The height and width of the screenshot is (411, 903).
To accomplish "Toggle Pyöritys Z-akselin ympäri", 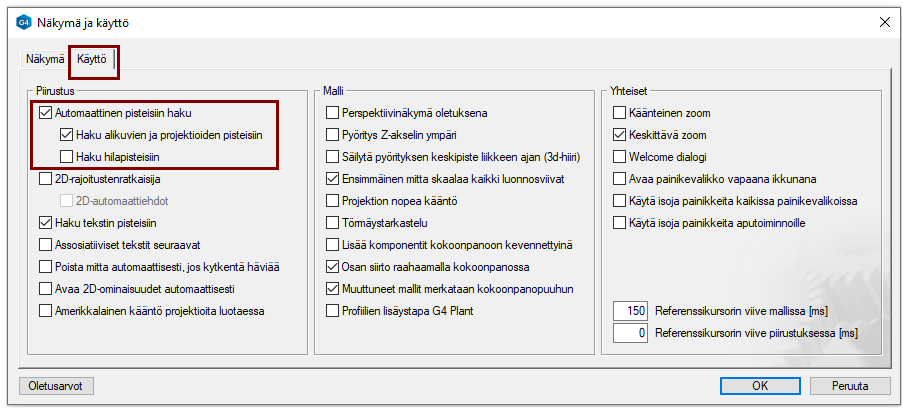I will (x=333, y=135).
